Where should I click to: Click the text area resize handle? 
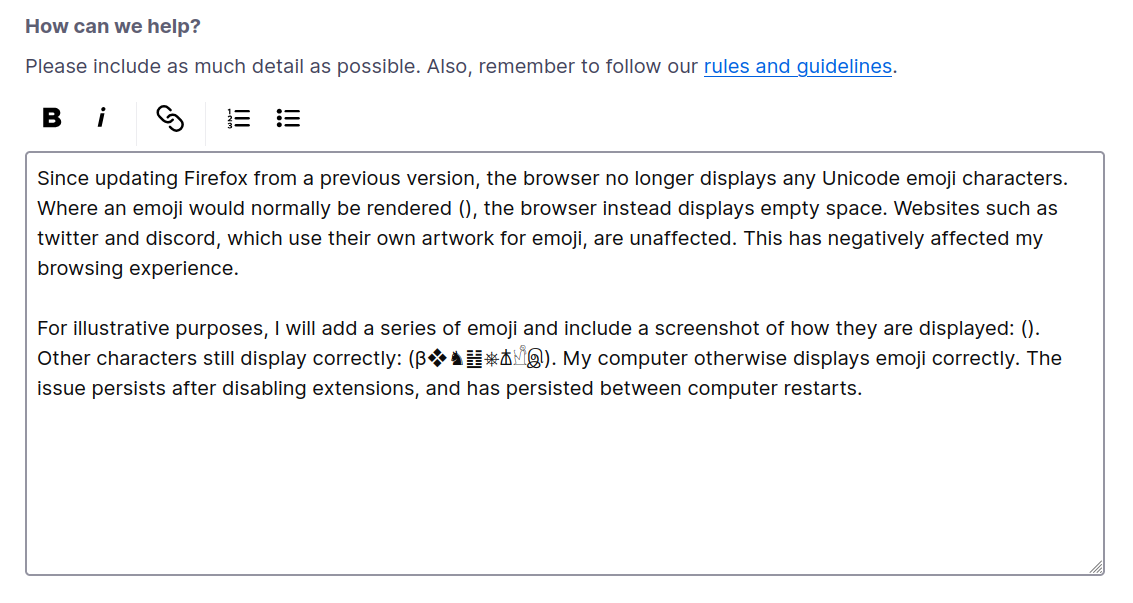coord(1096,567)
